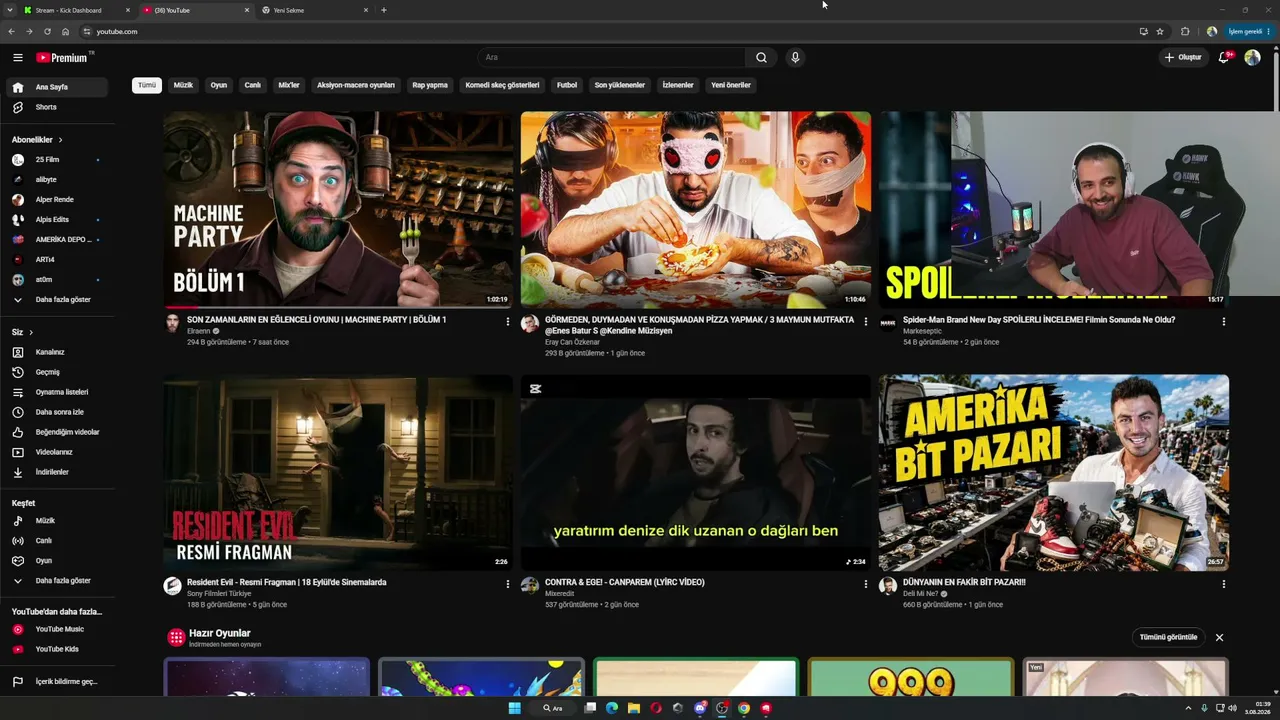The image size is (1280, 720).
Task: Open Müzik under the Keşfet section
Action: tap(56, 521)
